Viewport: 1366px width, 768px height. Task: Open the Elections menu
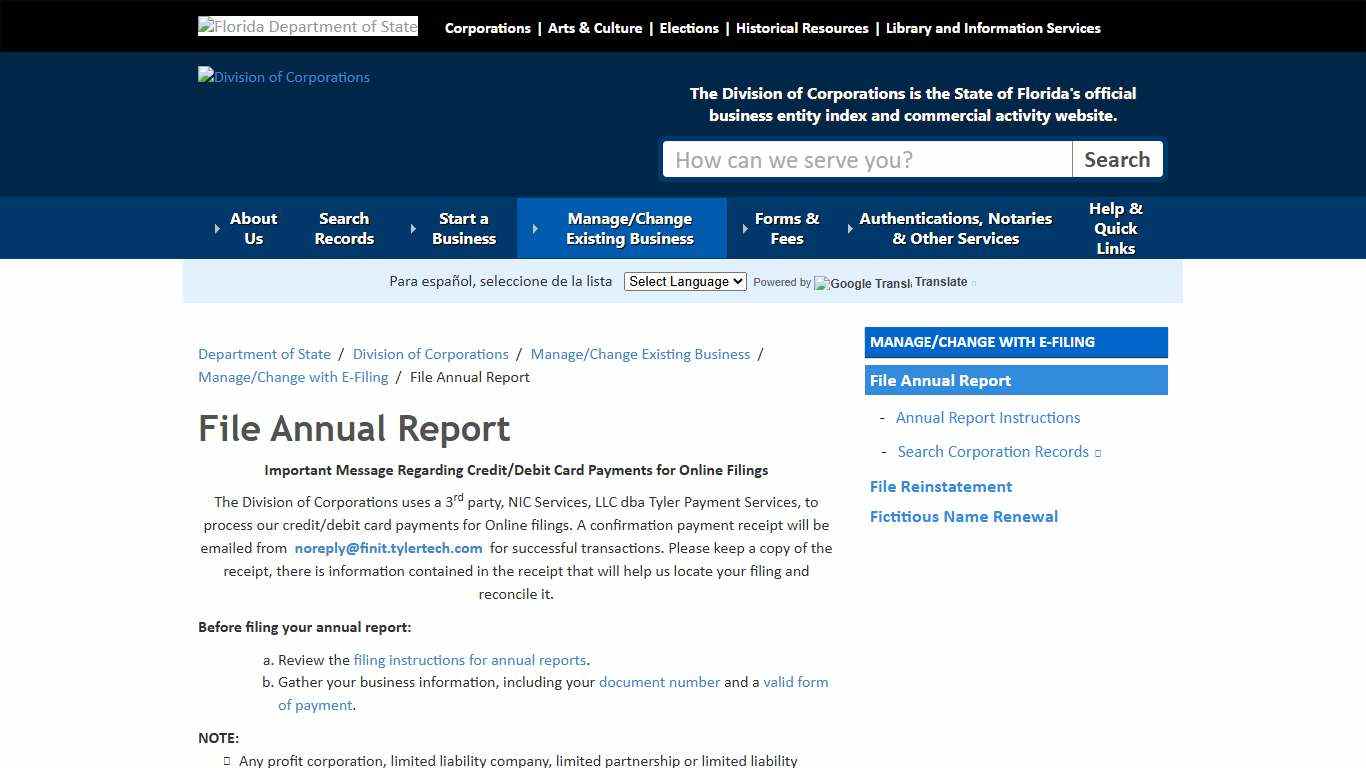(x=689, y=28)
